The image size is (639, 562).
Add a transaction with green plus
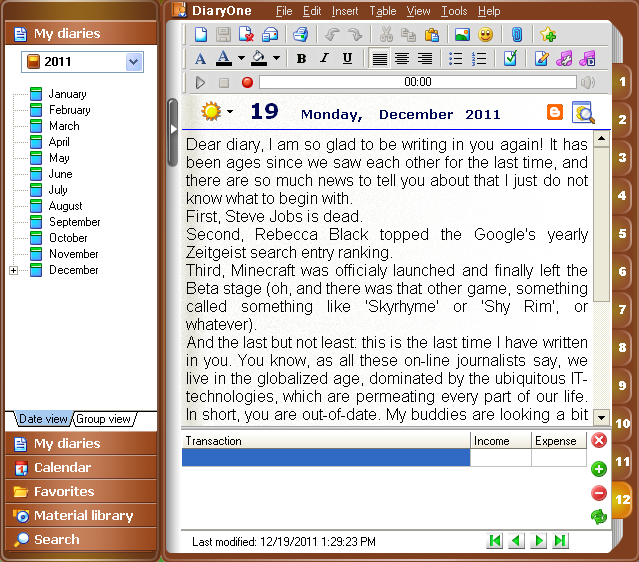pos(599,469)
